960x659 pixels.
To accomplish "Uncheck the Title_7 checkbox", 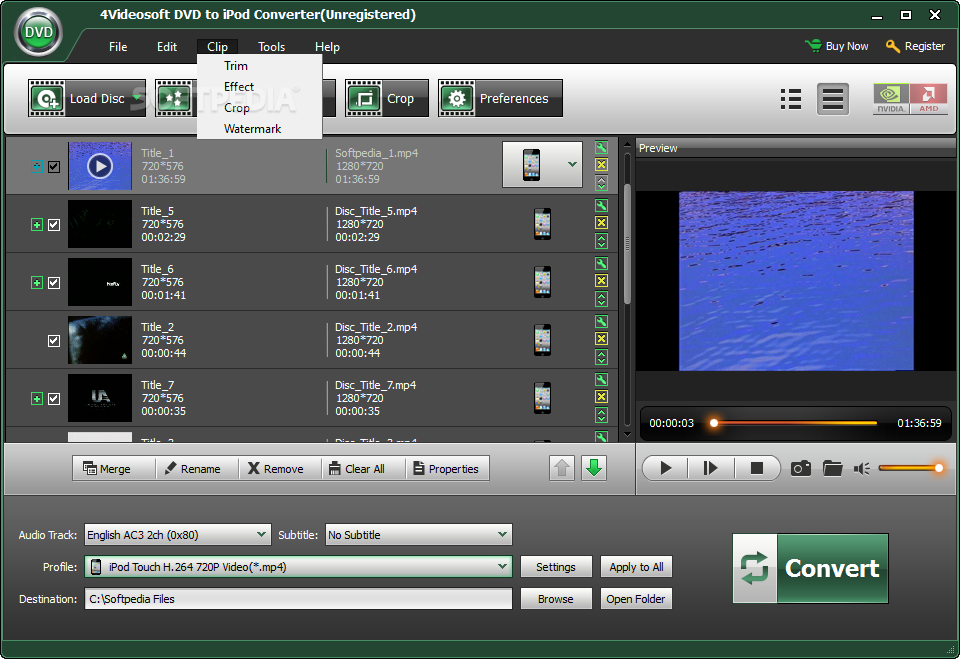I will pos(54,399).
